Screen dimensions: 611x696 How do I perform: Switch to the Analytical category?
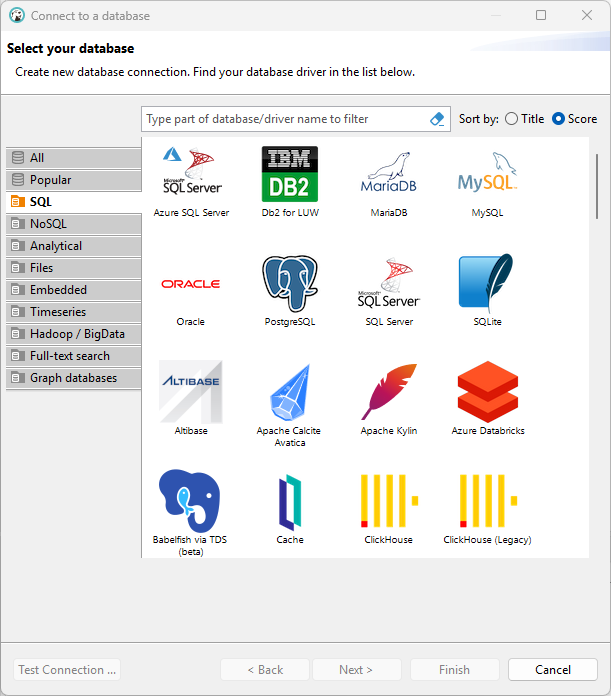(74, 246)
